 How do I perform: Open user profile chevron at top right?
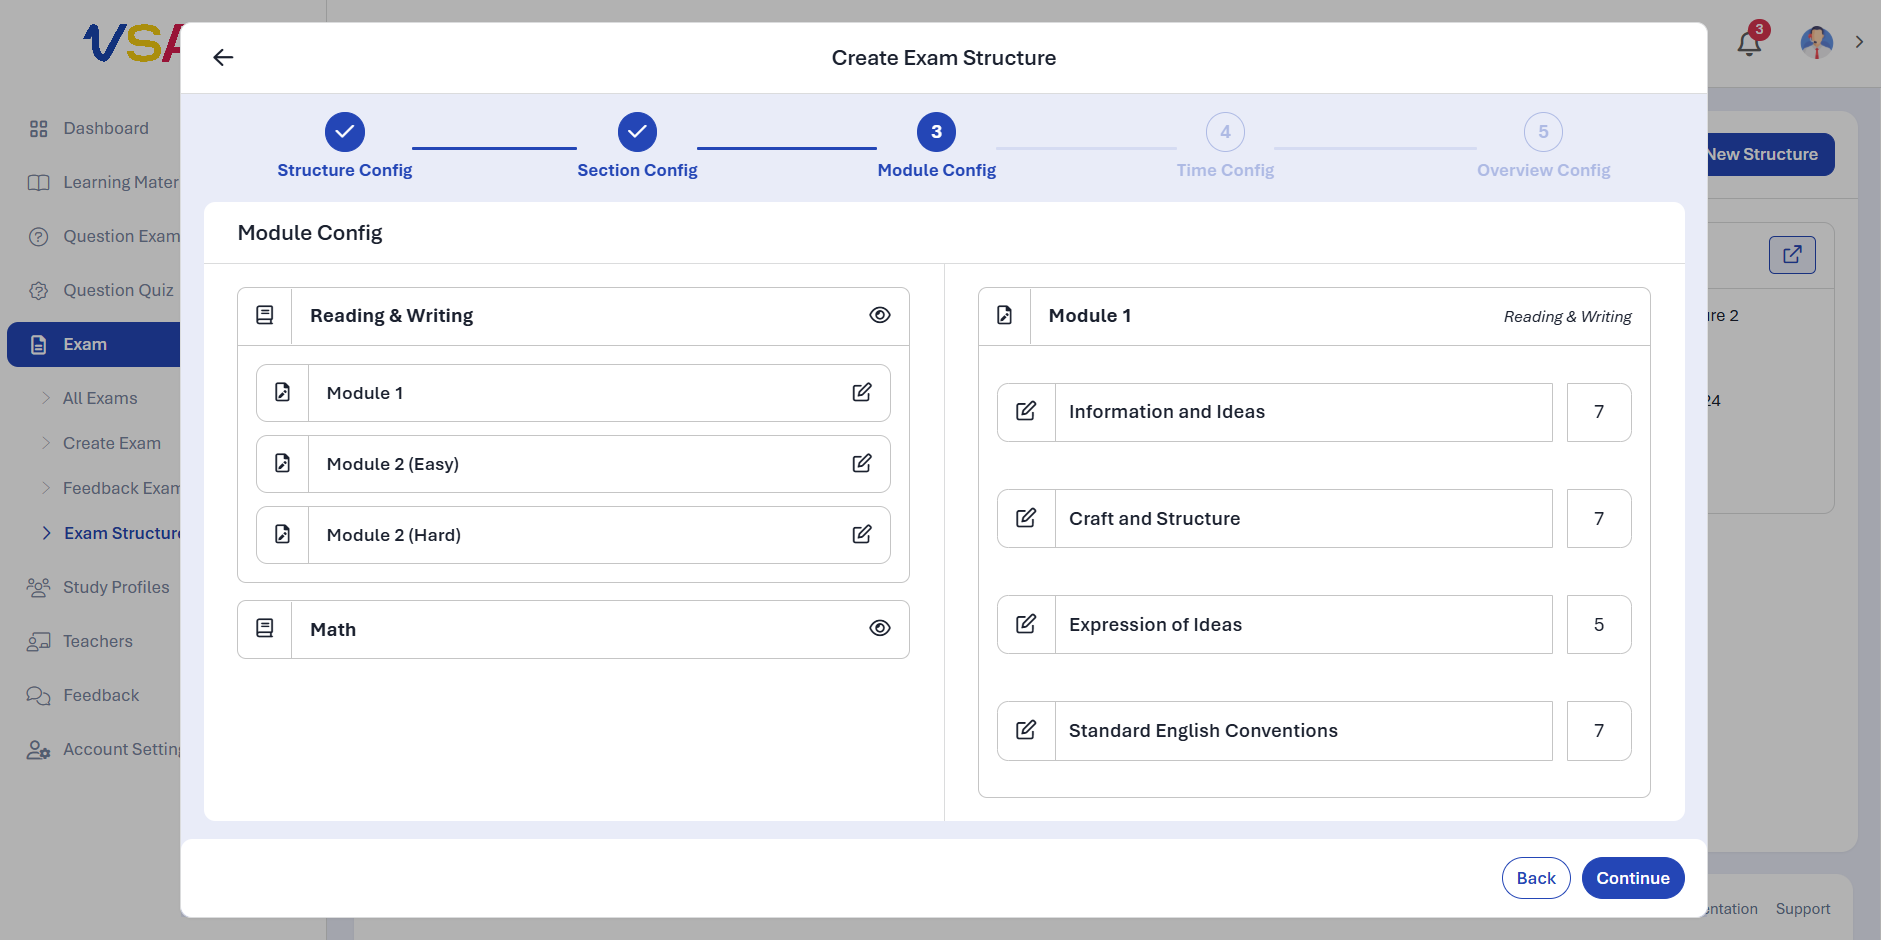tap(1859, 42)
